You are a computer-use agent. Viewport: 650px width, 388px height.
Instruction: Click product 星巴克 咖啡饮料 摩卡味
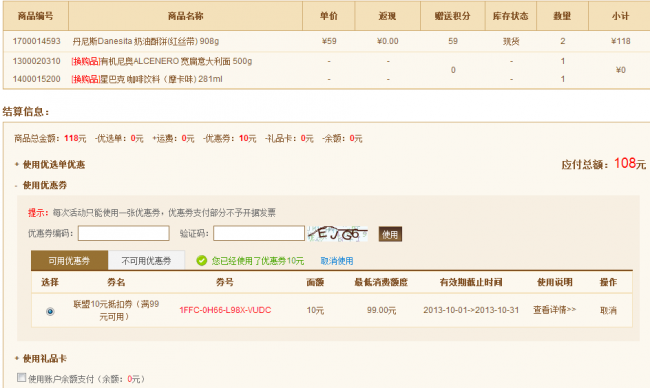tap(161, 79)
